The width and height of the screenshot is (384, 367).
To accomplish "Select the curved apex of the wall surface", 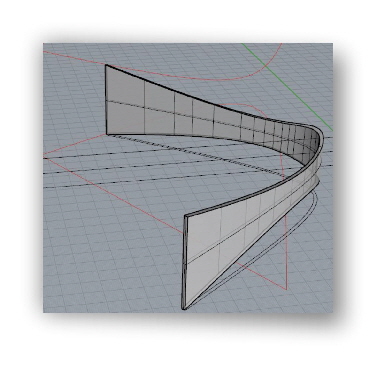I will pos(318,143).
